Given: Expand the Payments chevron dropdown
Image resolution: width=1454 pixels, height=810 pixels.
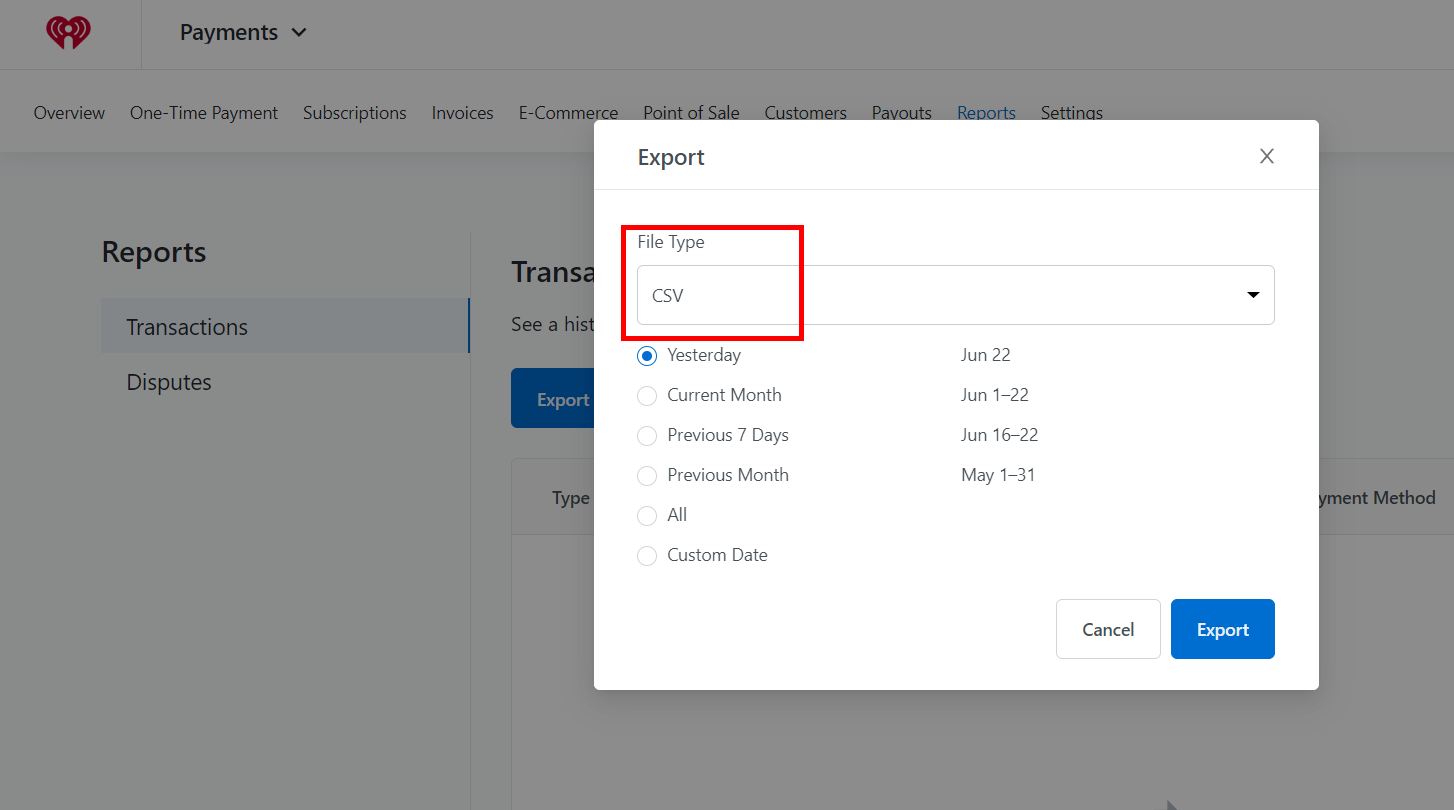Looking at the screenshot, I should tap(299, 33).
